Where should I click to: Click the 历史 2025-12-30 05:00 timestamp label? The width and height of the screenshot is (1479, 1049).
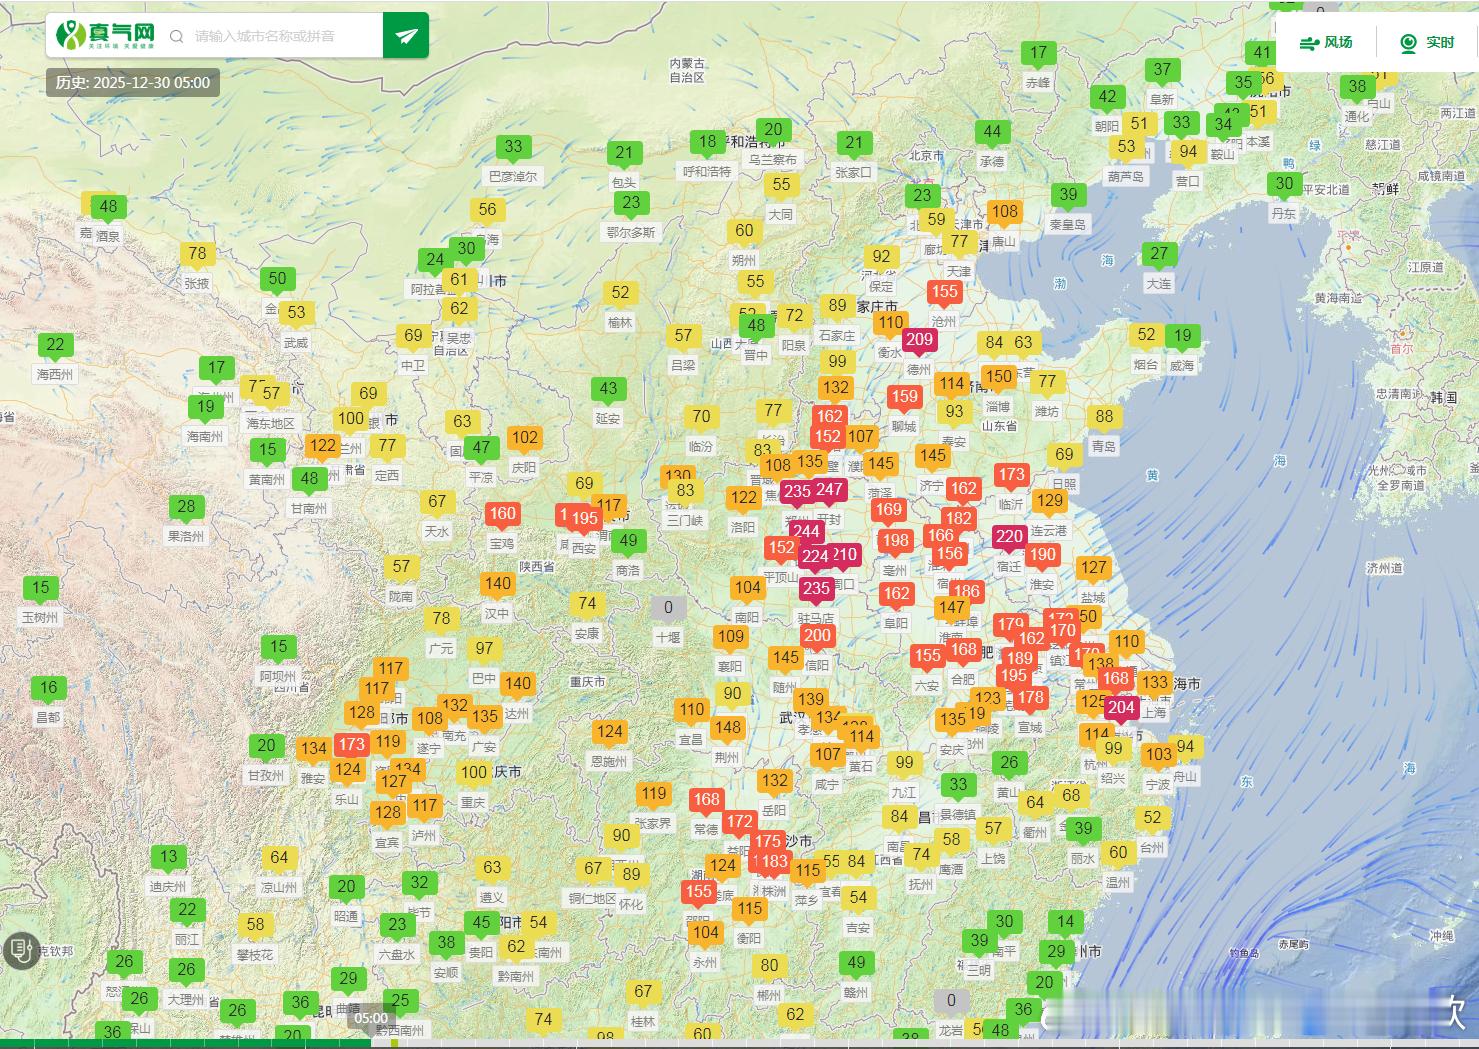tap(133, 83)
